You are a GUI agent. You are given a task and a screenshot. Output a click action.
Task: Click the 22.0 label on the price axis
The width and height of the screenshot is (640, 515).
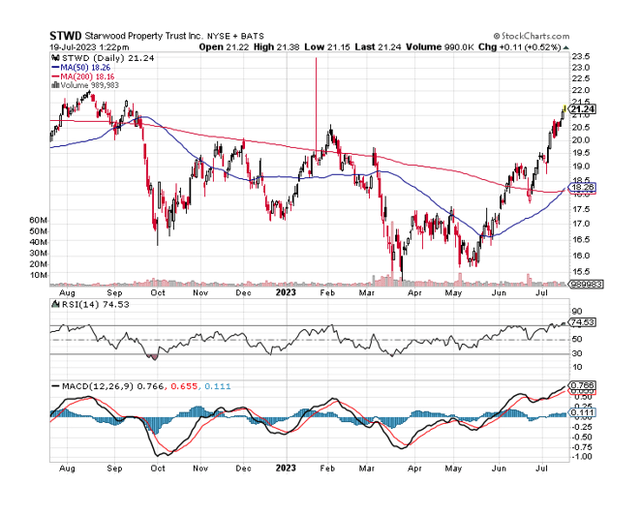tap(580, 90)
